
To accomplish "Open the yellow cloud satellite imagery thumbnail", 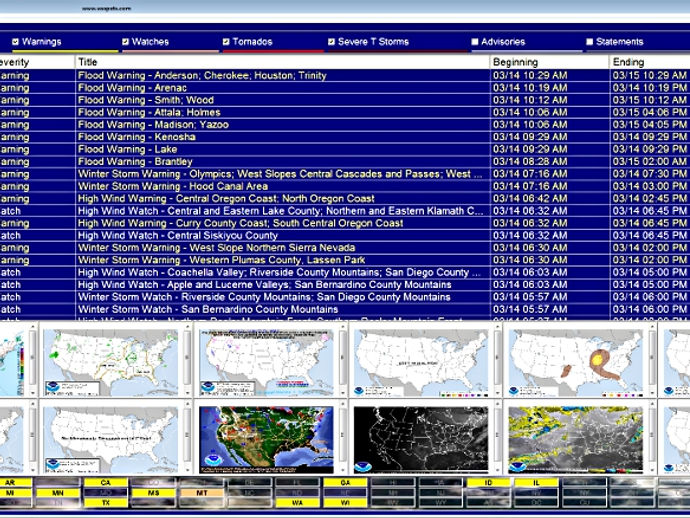I will [576, 440].
